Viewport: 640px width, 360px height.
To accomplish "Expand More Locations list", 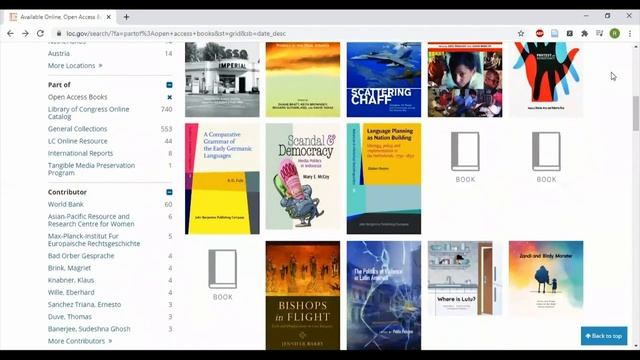I will 75,66.
